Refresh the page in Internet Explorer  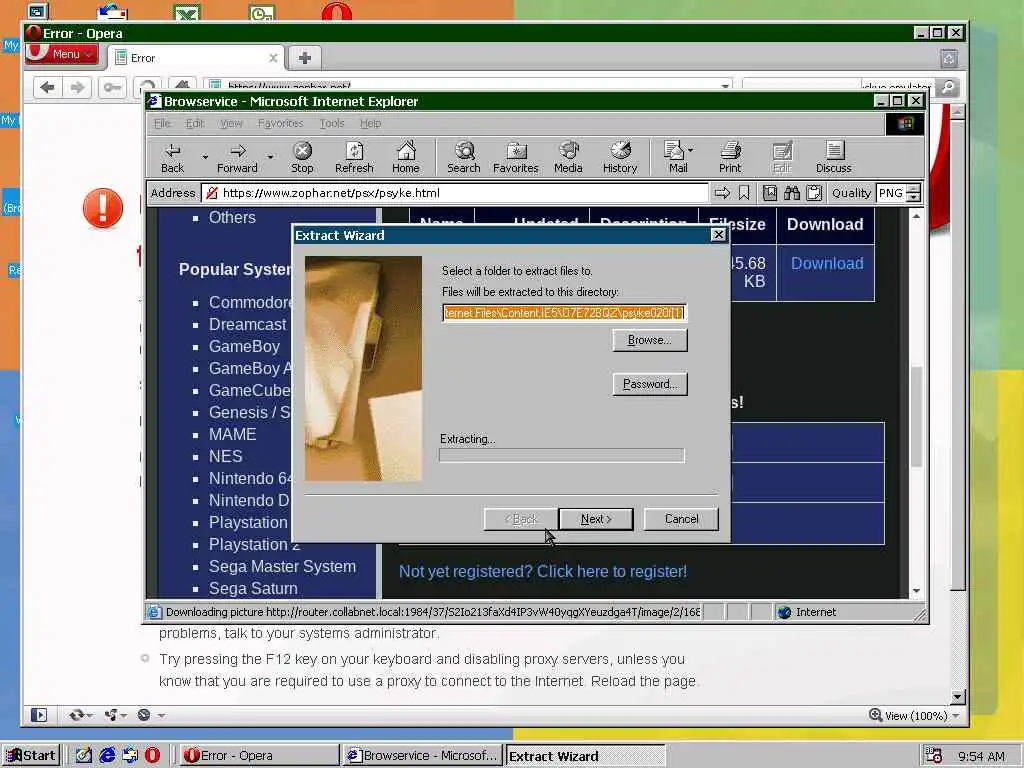point(354,158)
